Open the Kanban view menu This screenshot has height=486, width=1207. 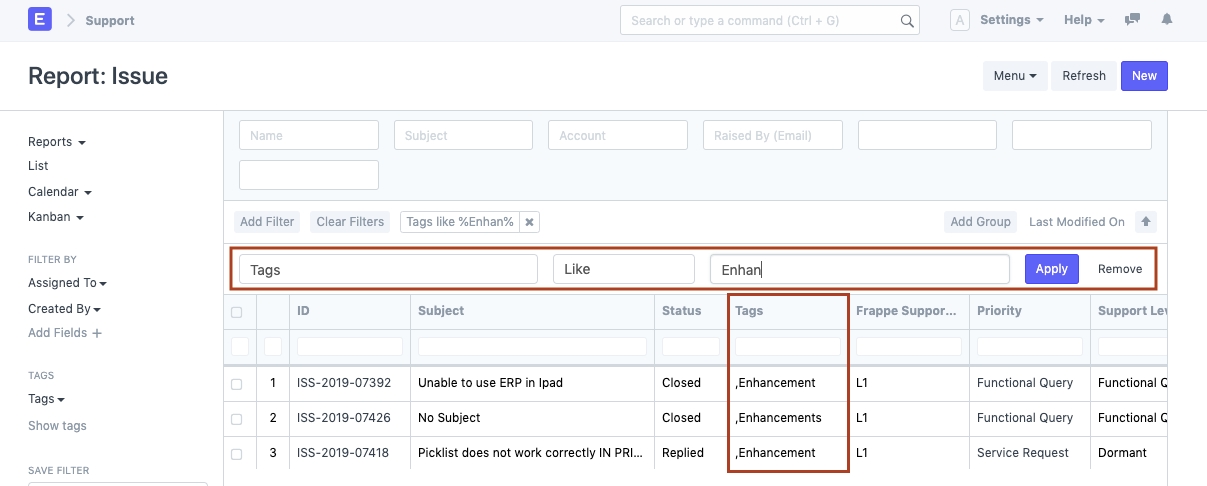[55, 217]
